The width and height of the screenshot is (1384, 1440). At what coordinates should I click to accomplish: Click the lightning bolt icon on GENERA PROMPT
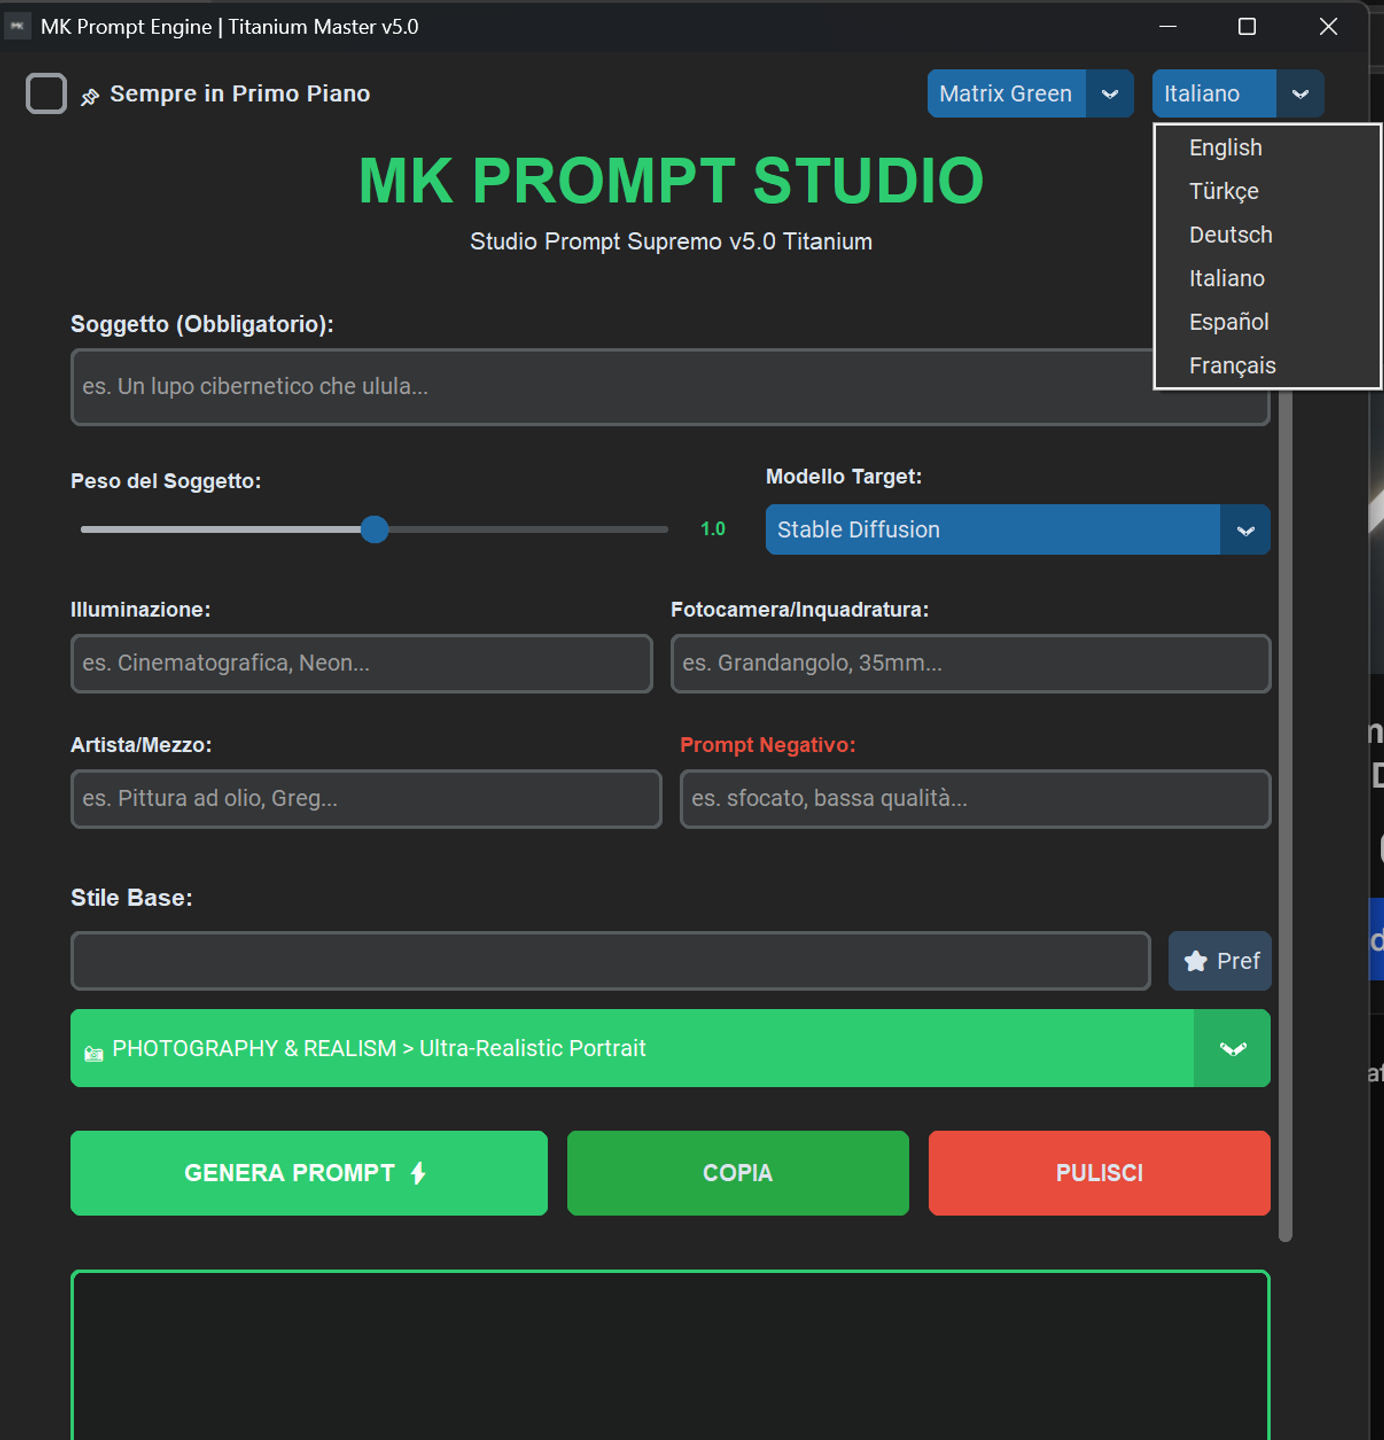[x=418, y=1173]
